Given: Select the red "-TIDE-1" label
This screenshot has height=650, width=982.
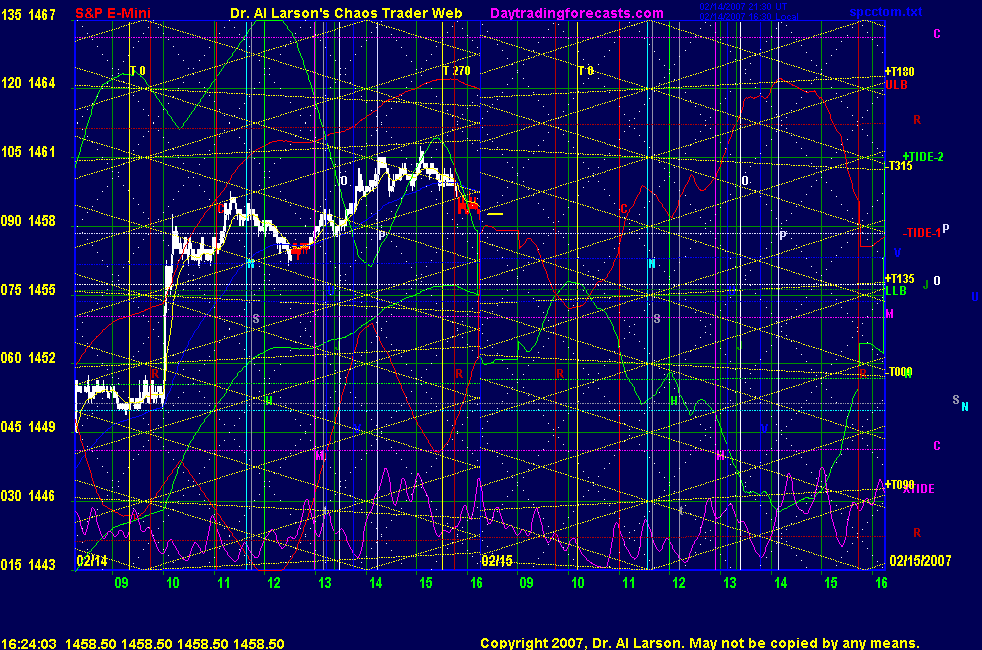Looking at the screenshot, I should coord(921,233).
